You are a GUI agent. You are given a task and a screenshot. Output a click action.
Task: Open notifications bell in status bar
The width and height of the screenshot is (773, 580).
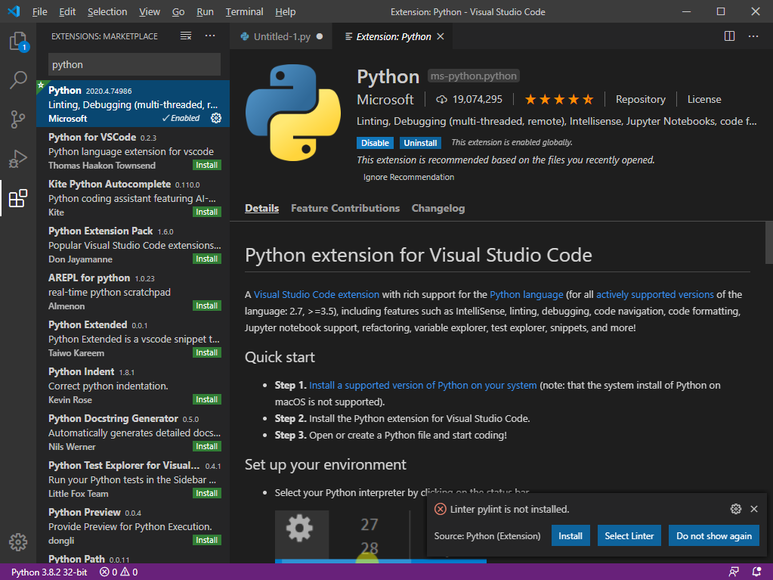click(x=757, y=572)
